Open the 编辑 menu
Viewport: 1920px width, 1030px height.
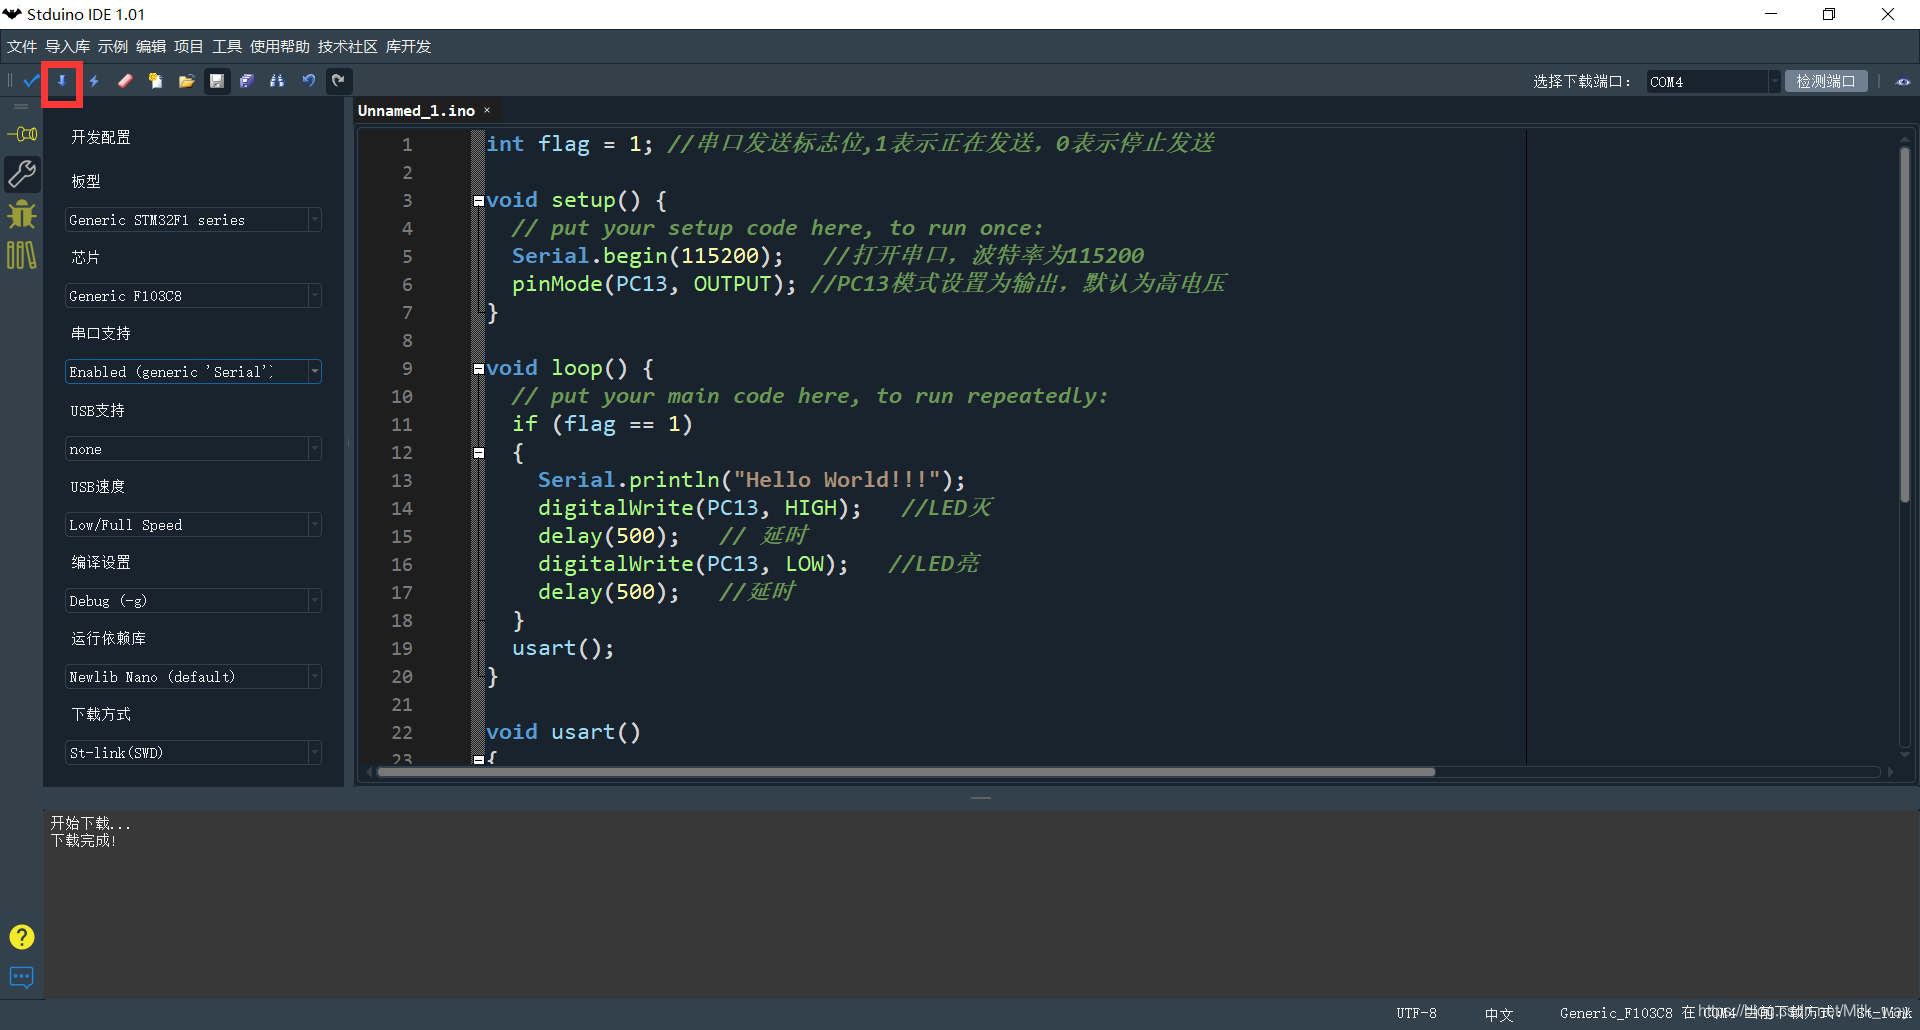click(151, 47)
